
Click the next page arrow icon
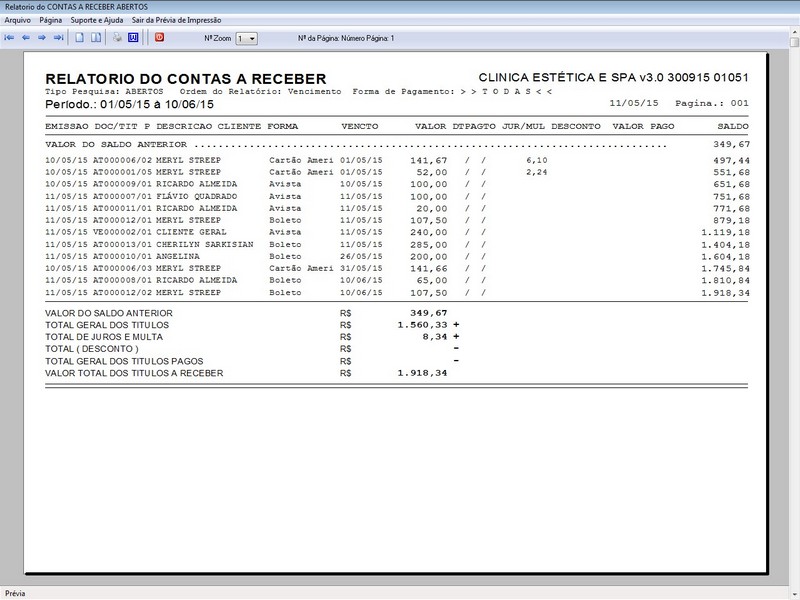pos(42,38)
